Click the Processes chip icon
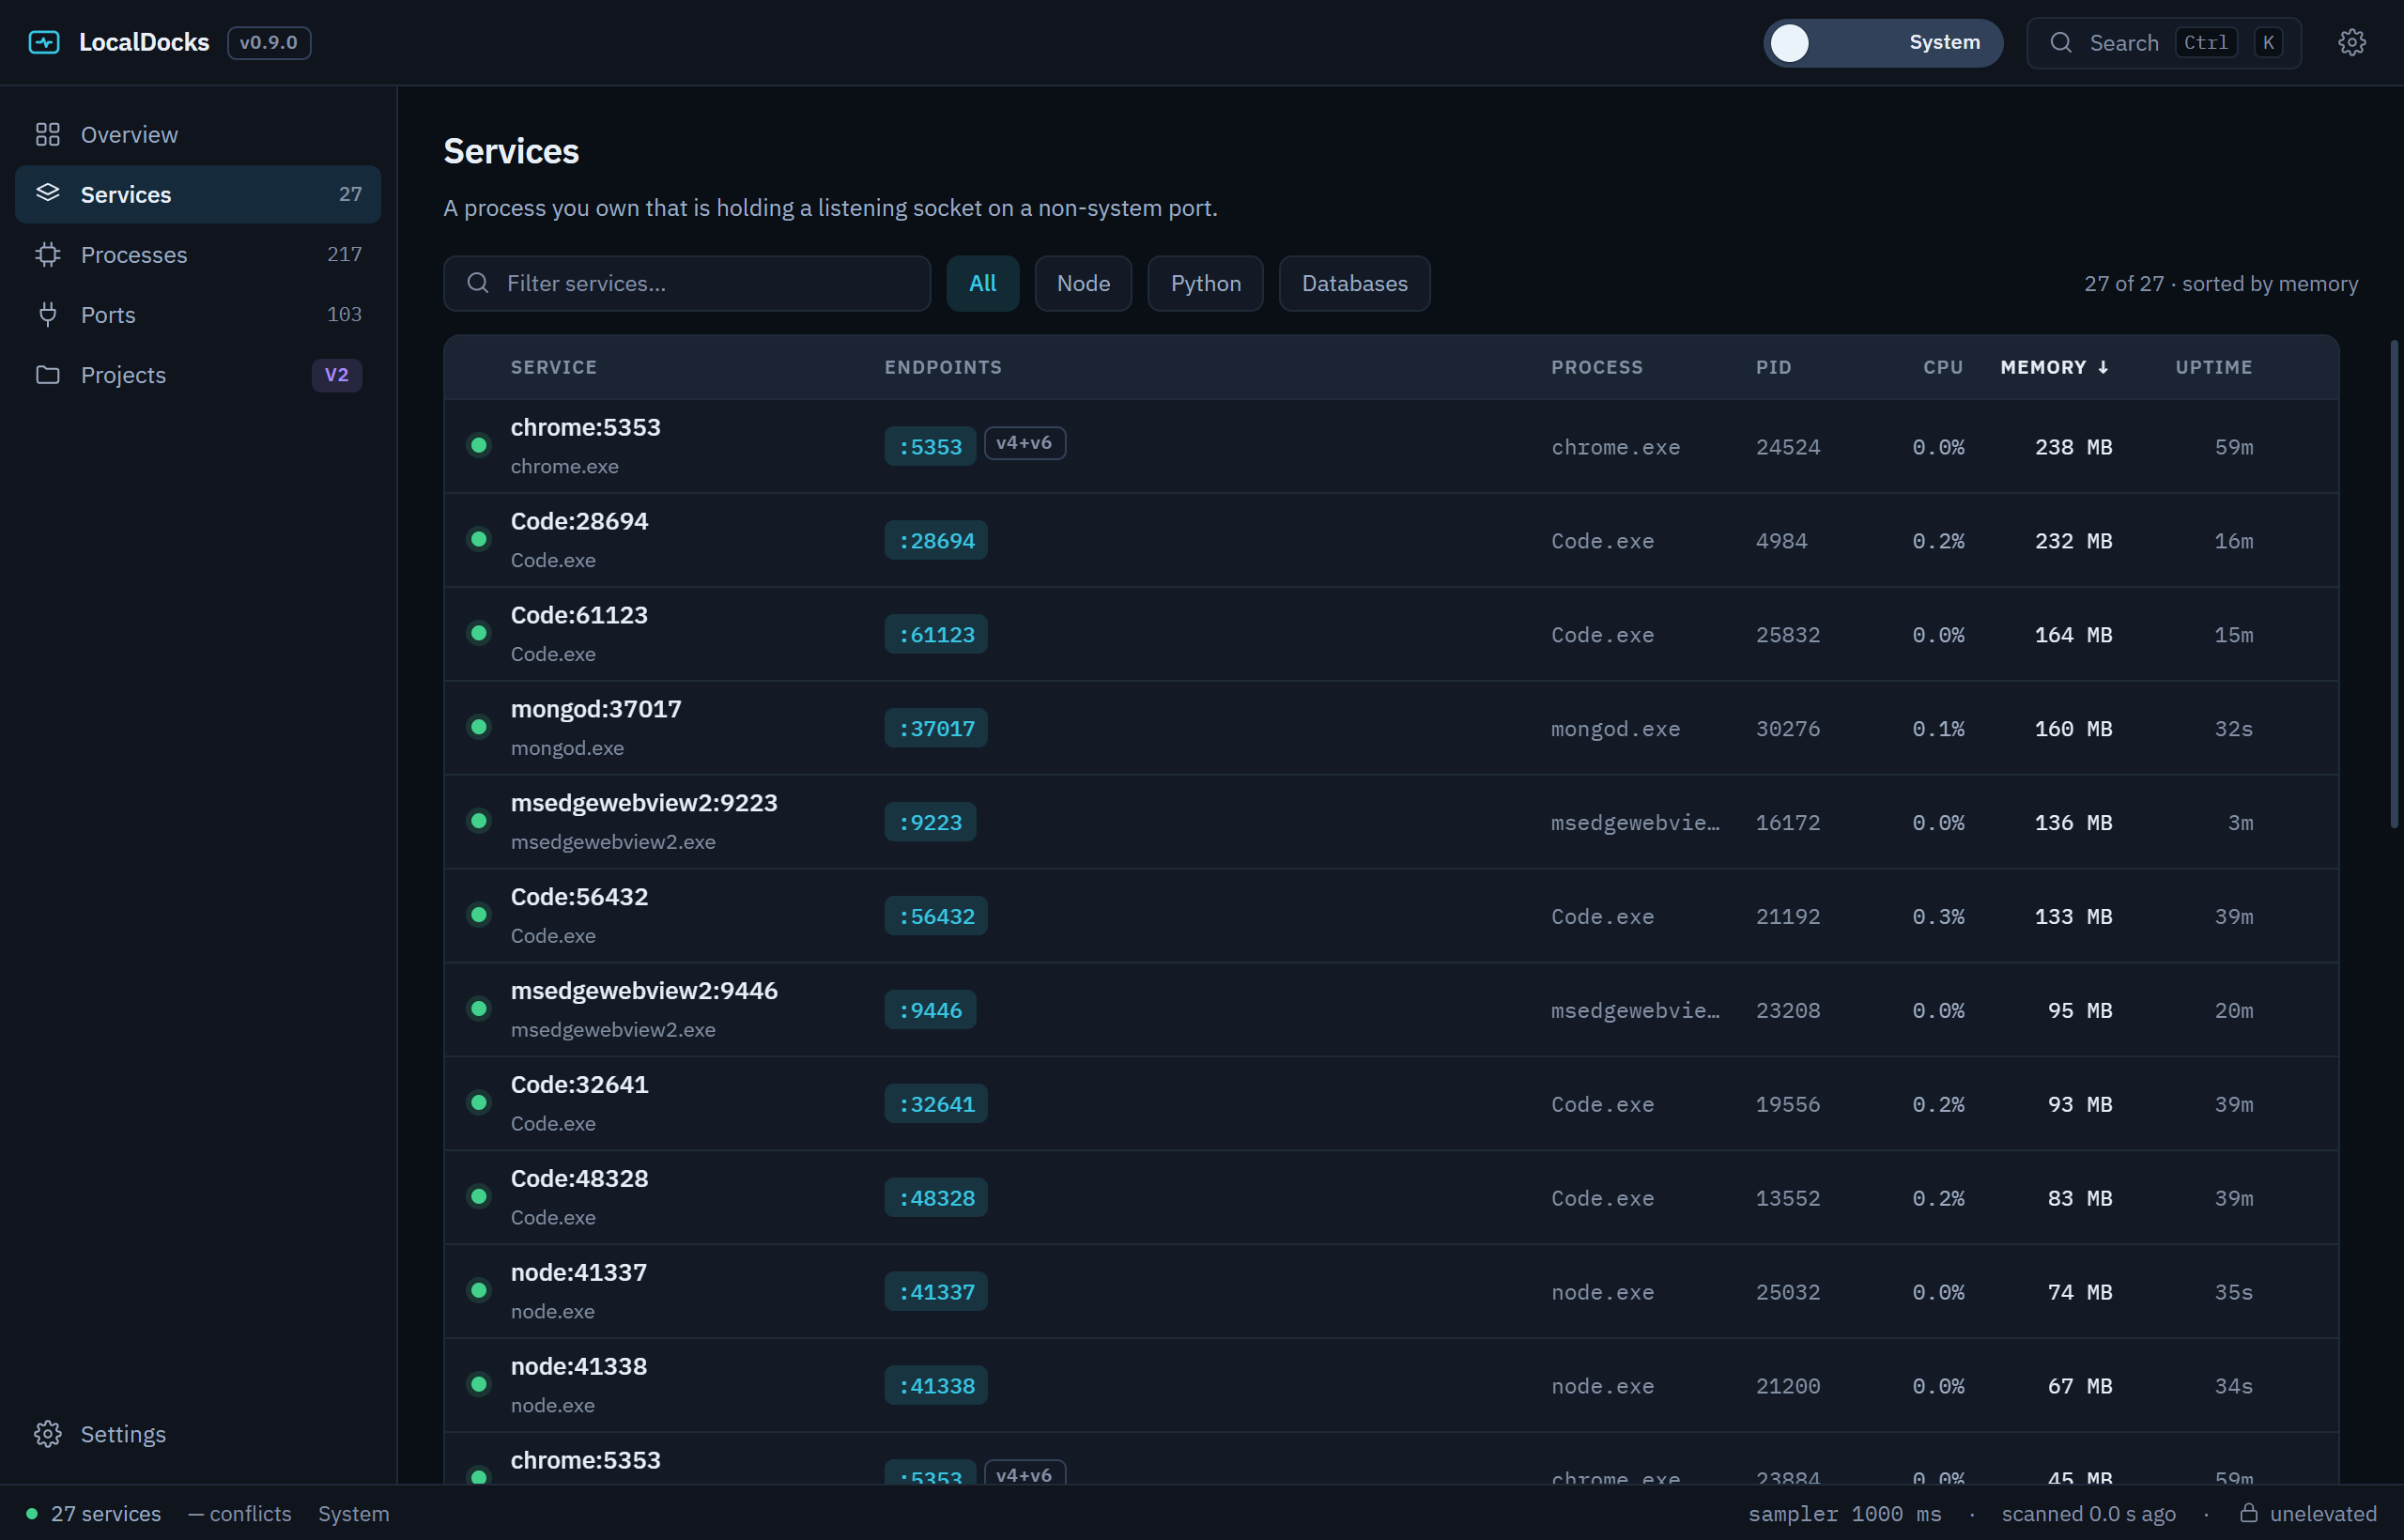 [x=48, y=254]
